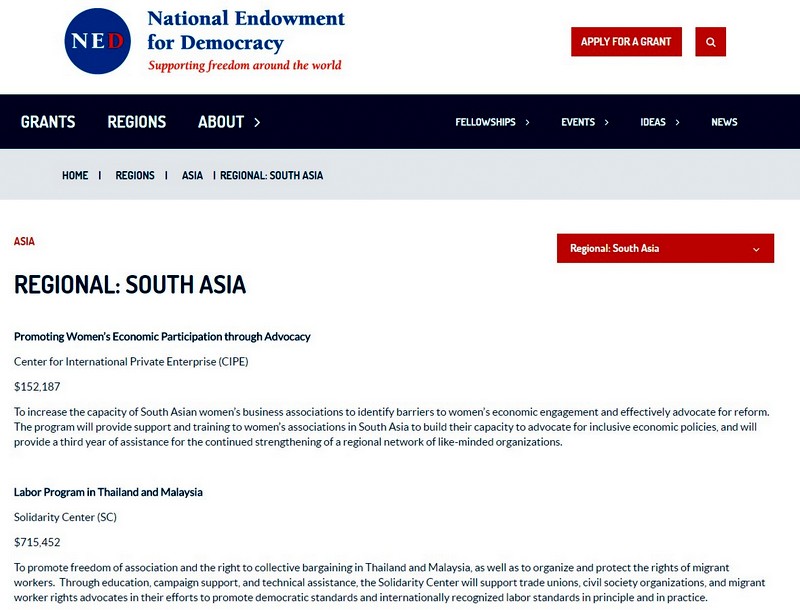
Task: Click the Regional: South Asia page heading
Action: click(x=130, y=285)
